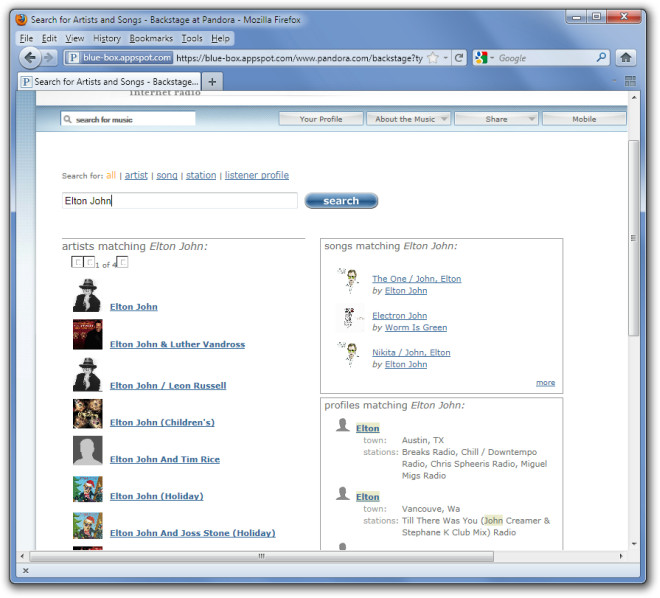Click the Elton John search text field

[180, 201]
